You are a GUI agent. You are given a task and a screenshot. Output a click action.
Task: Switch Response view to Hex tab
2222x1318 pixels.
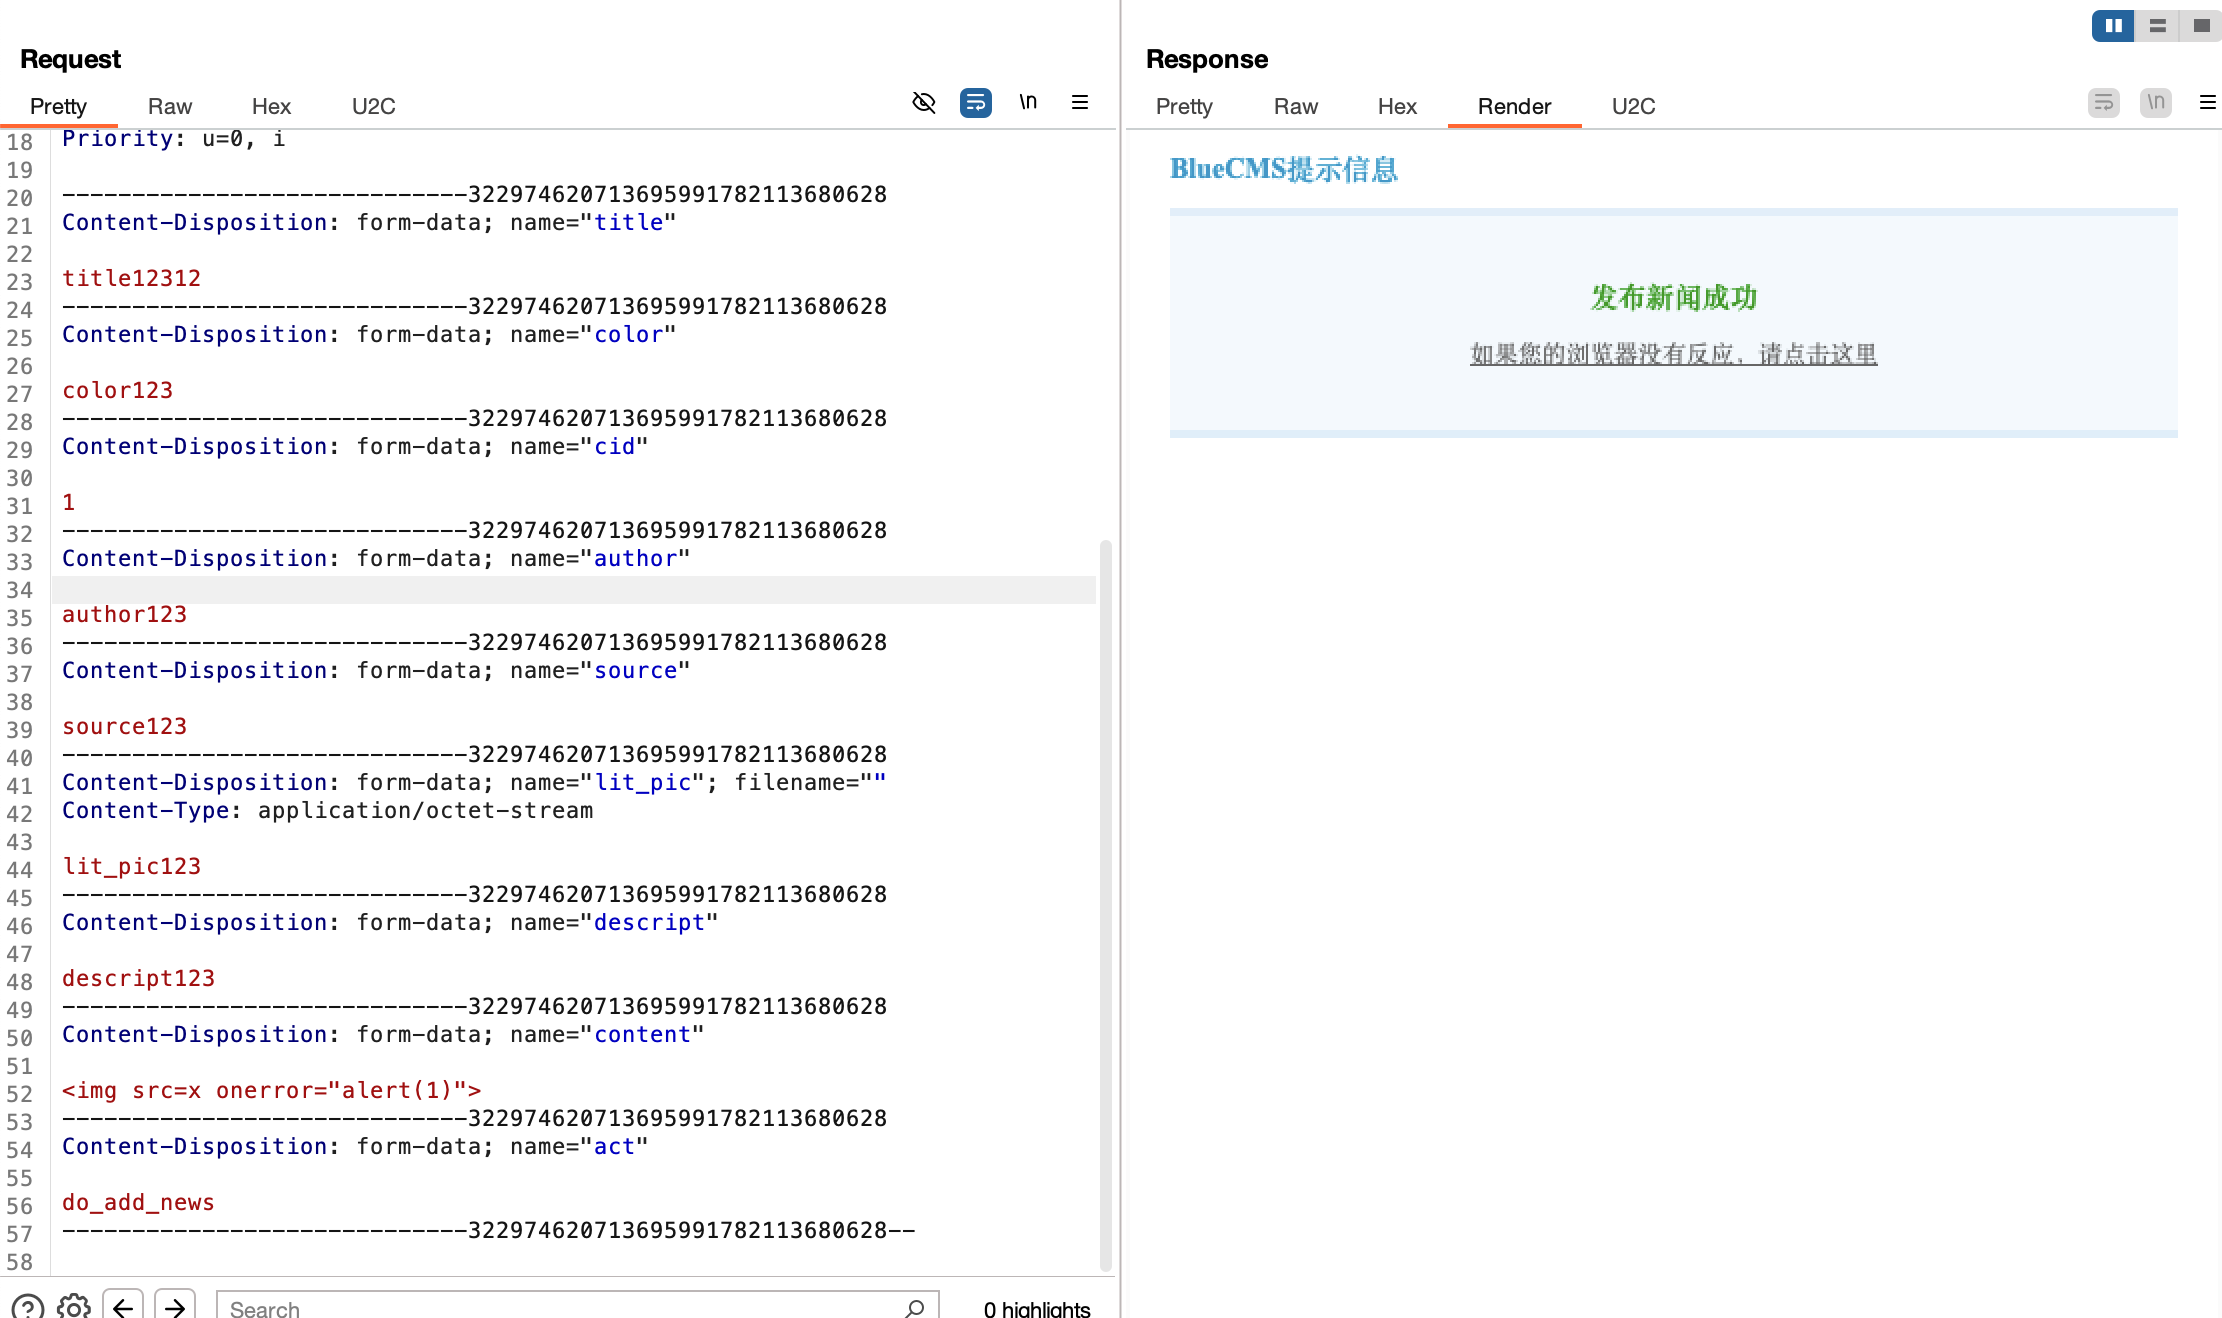pos(1397,106)
